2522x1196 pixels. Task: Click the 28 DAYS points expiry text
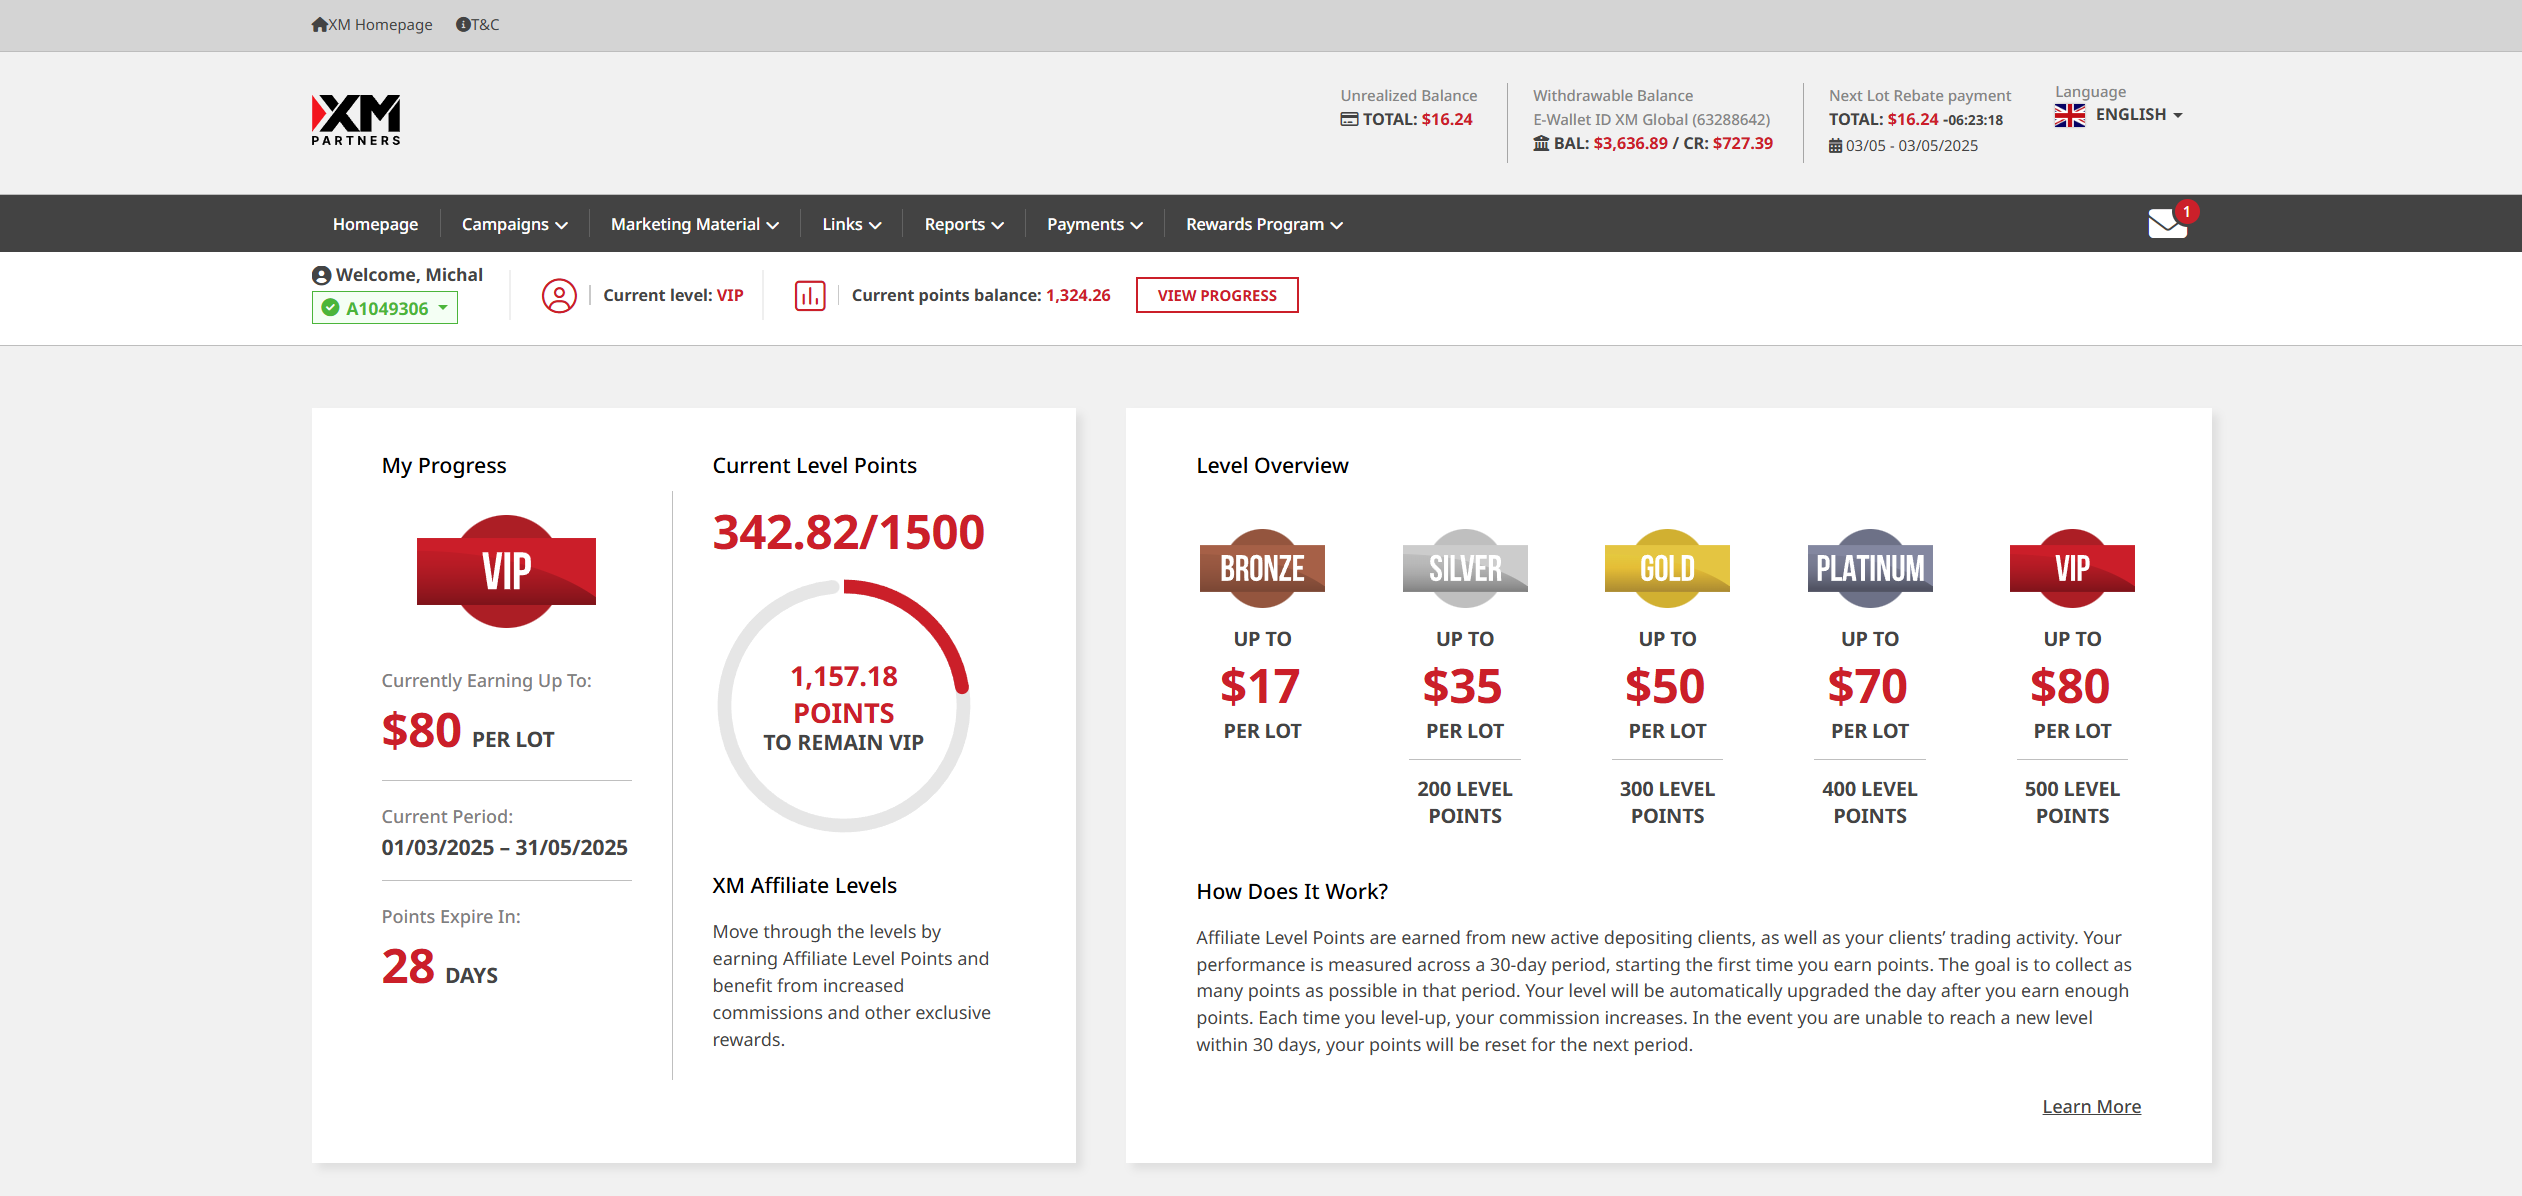coord(439,967)
